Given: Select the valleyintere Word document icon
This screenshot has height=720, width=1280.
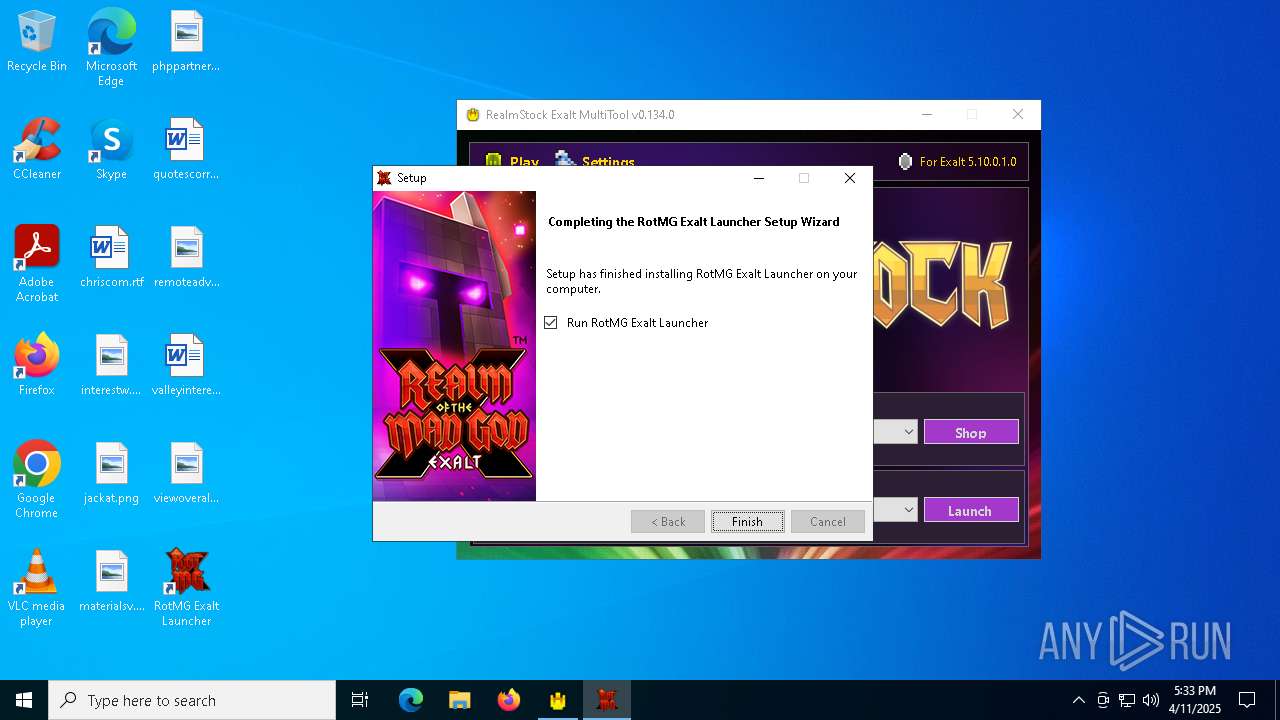Looking at the screenshot, I should 186,365.
